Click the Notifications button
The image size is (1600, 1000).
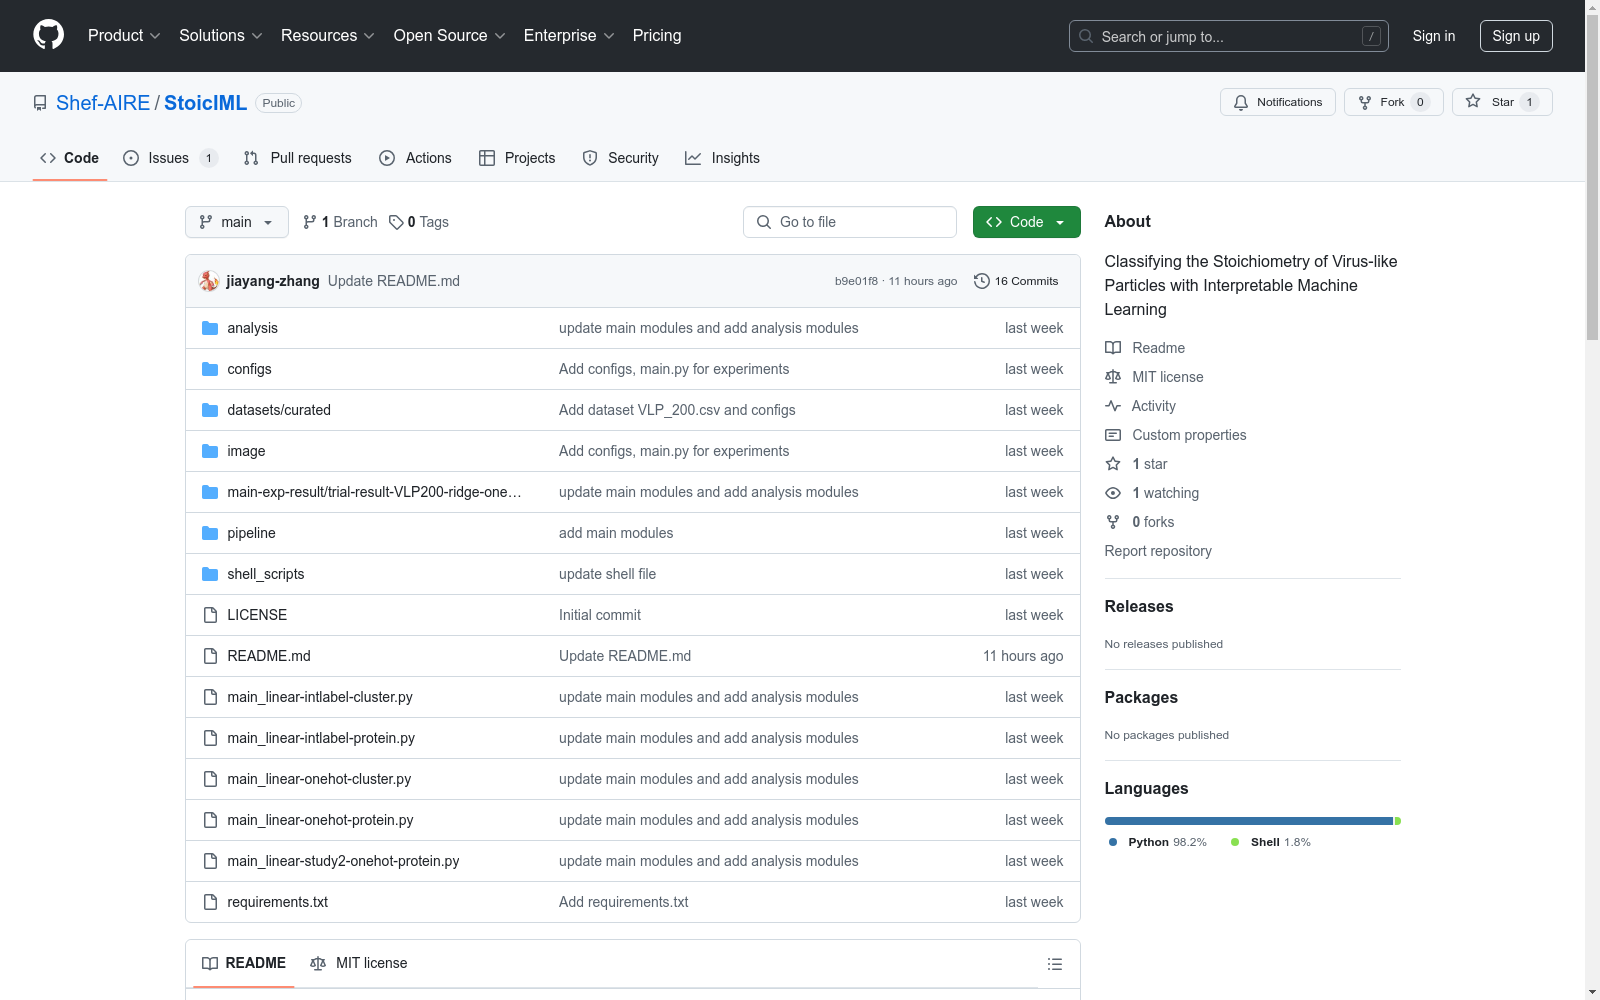click(x=1278, y=102)
